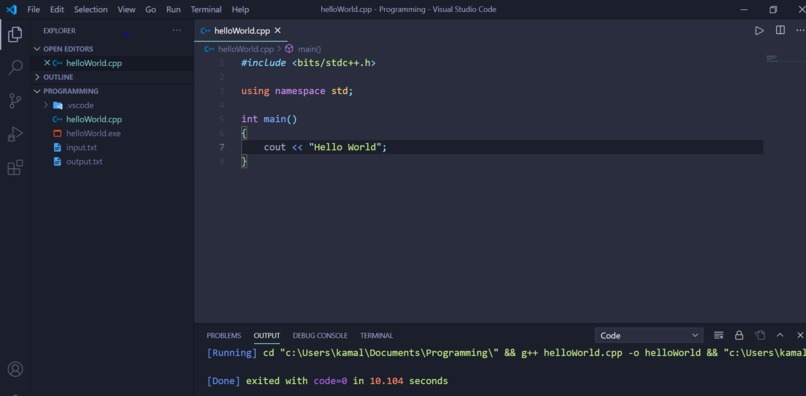Expand the Outline section
This screenshot has height=396, width=806.
tap(37, 77)
